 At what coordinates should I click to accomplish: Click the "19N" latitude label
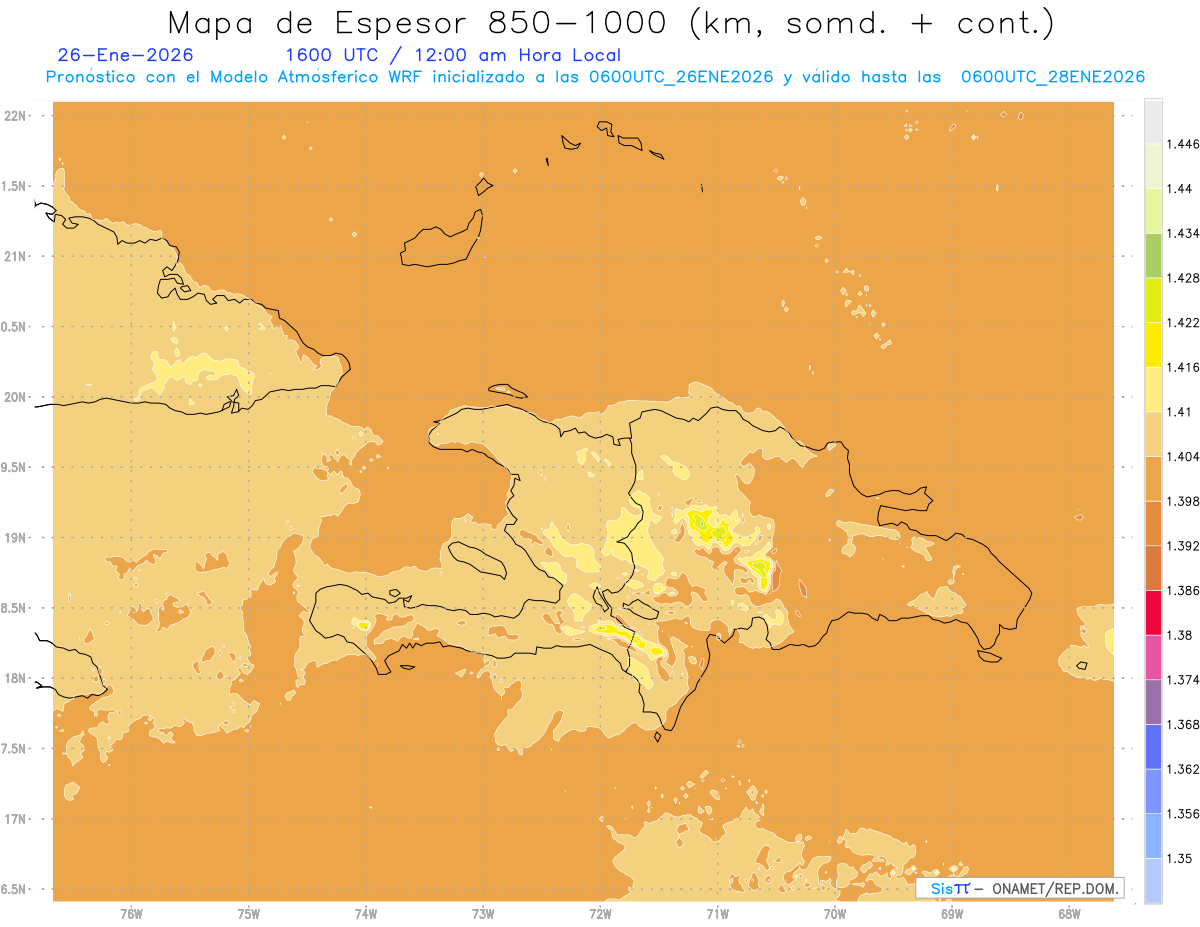(x=17, y=538)
